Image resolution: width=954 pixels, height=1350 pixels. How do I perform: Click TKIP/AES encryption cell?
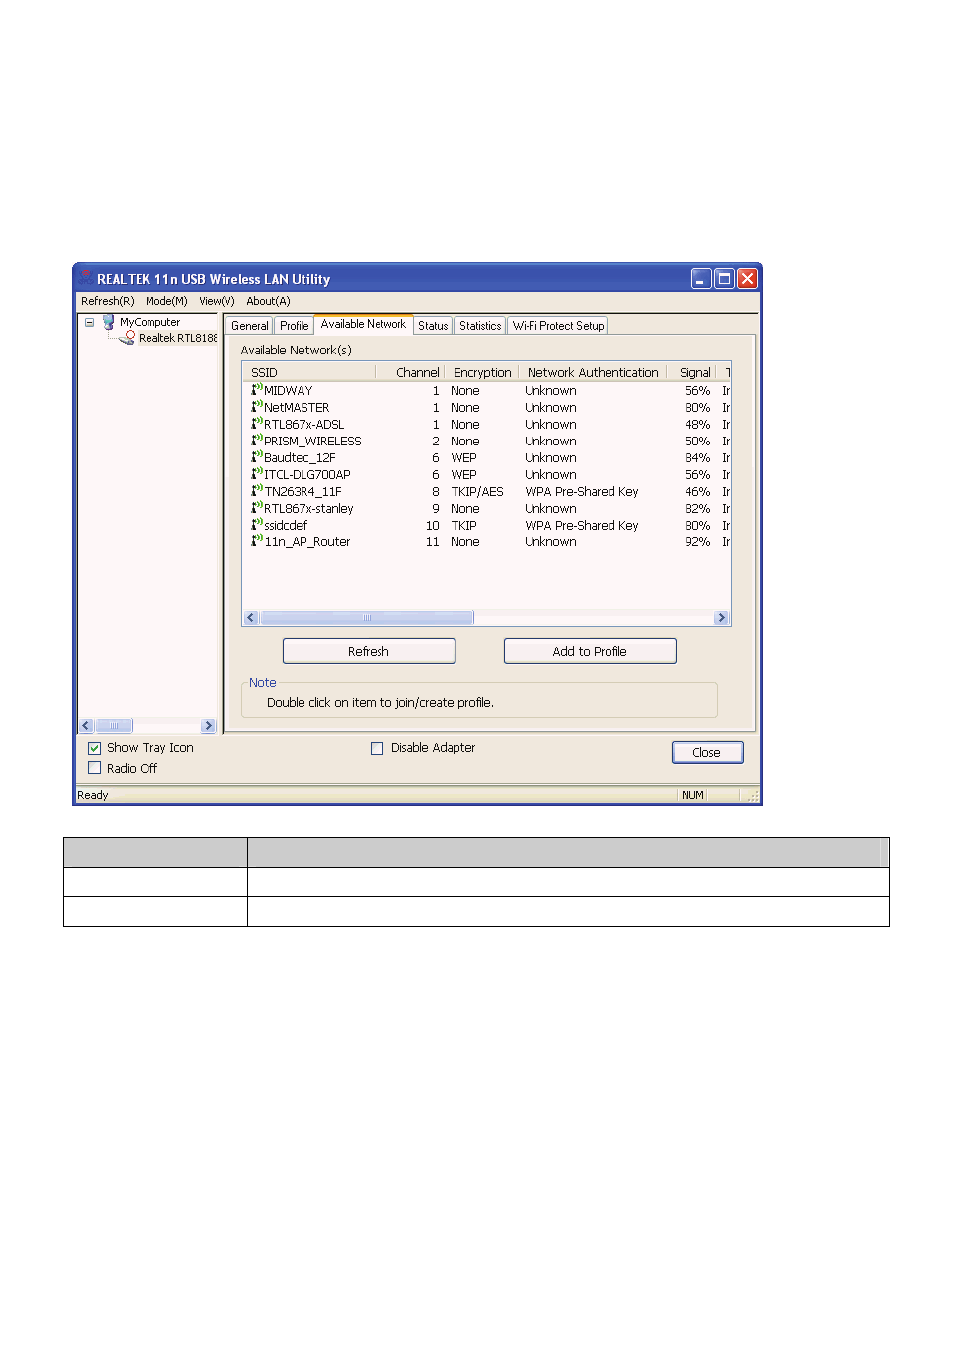(x=477, y=492)
